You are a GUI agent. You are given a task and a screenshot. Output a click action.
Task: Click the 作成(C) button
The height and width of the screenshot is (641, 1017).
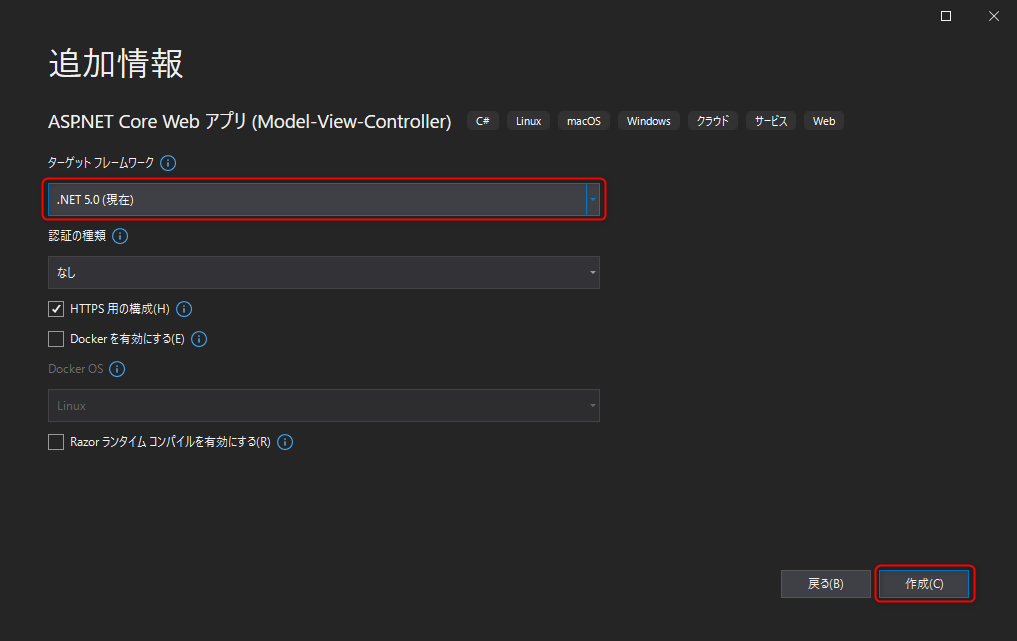[924, 584]
